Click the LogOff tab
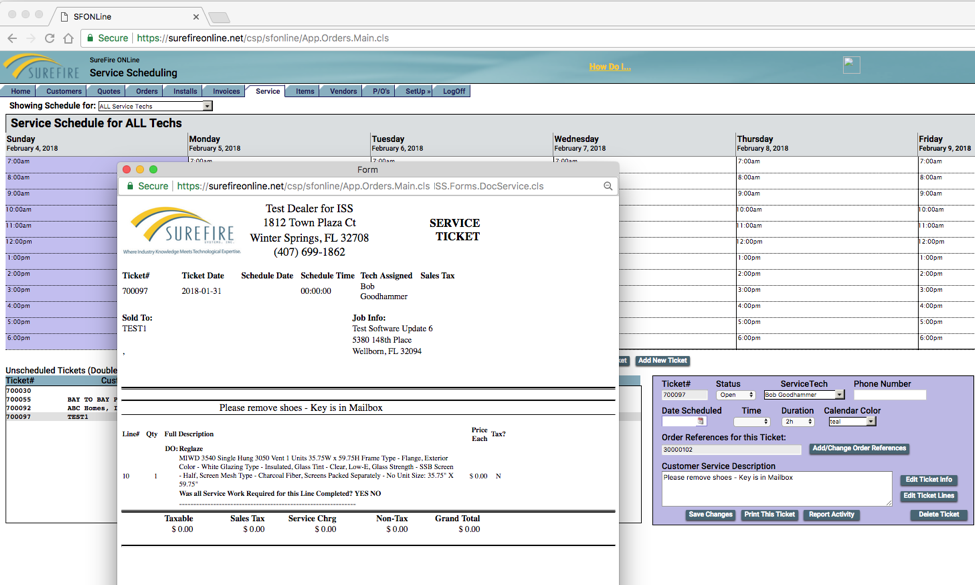The width and height of the screenshot is (975, 585). 454,91
